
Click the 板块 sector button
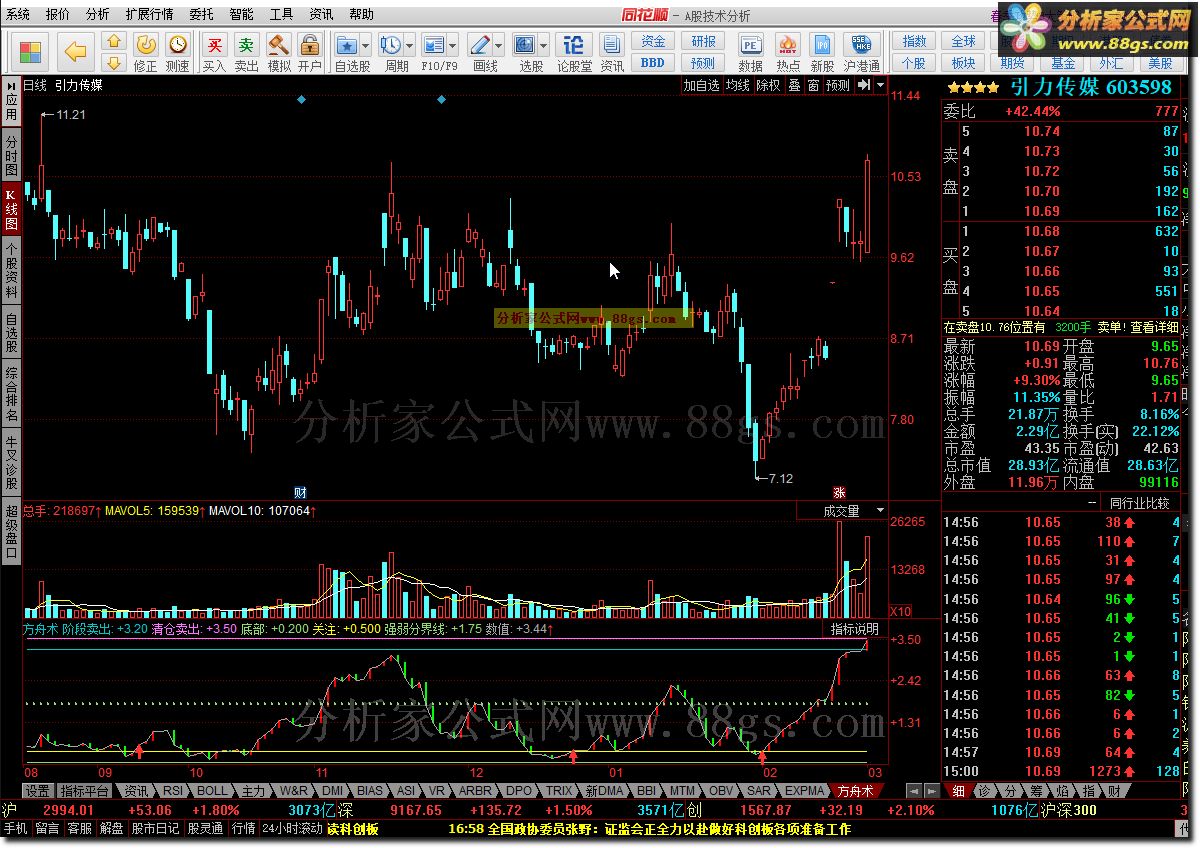click(x=964, y=62)
